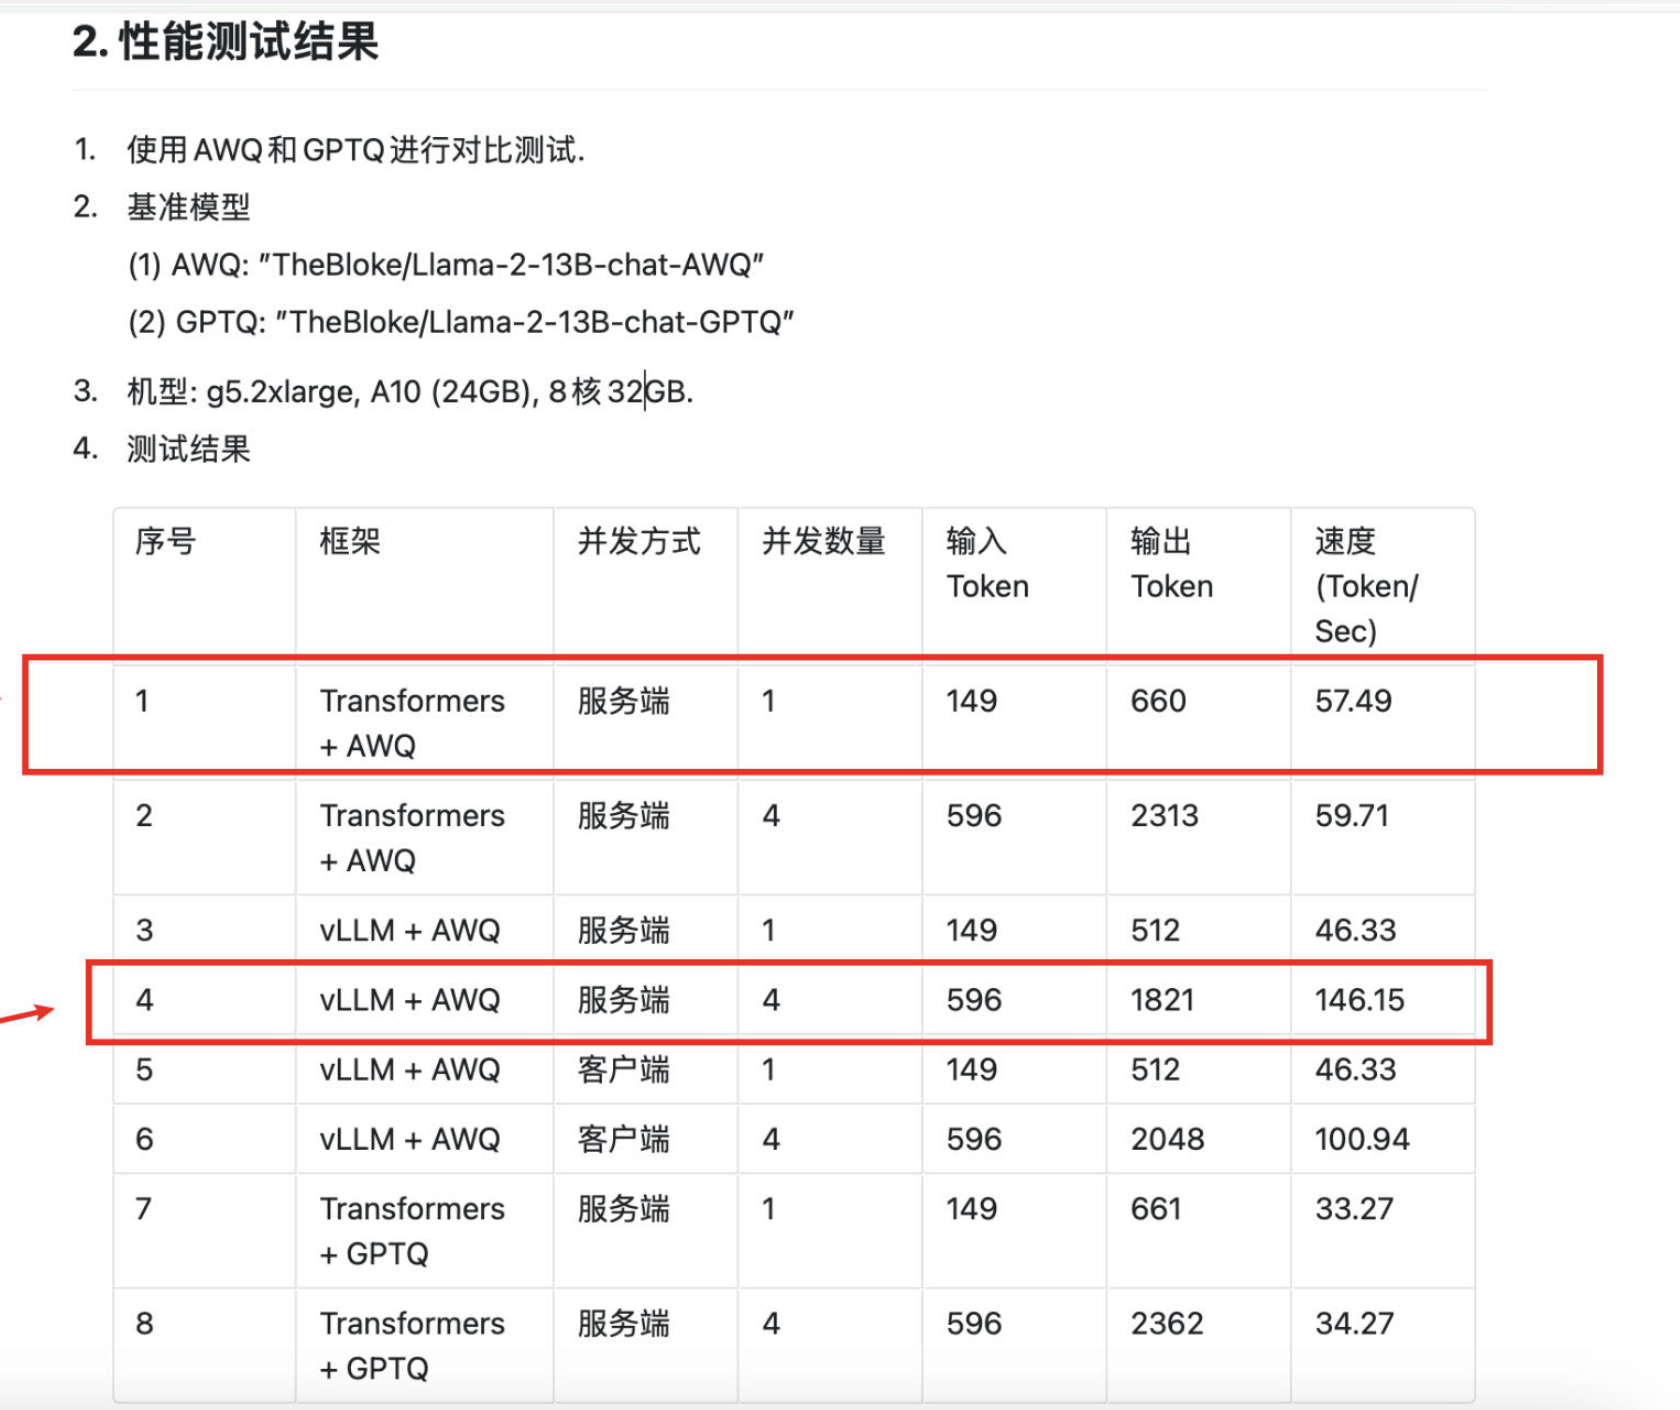Click 'Transformers + GPTQ' in row 7

(x=412, y=1231)
